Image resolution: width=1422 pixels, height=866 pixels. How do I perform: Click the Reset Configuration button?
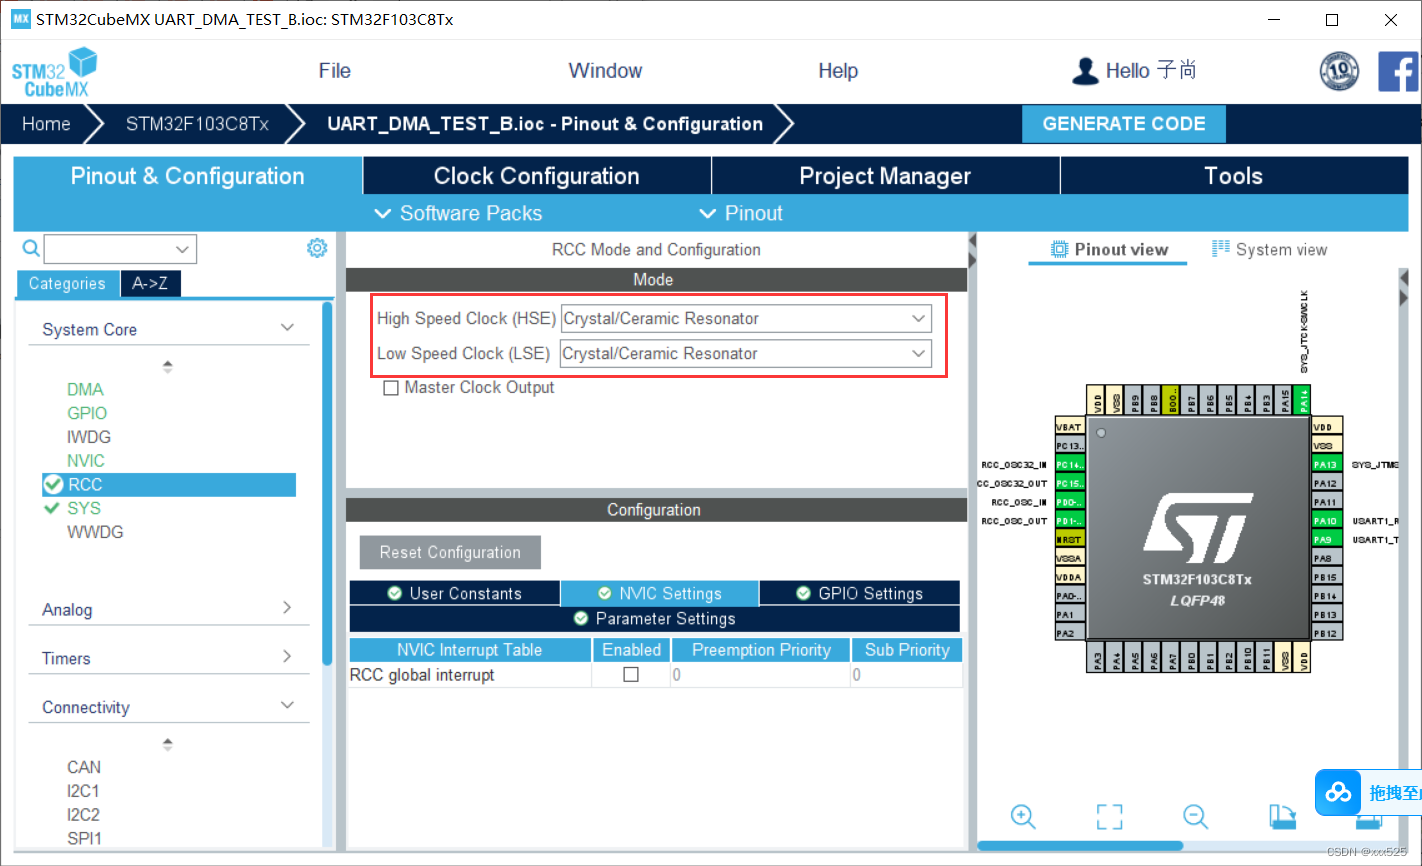click(x=450, y=552)
